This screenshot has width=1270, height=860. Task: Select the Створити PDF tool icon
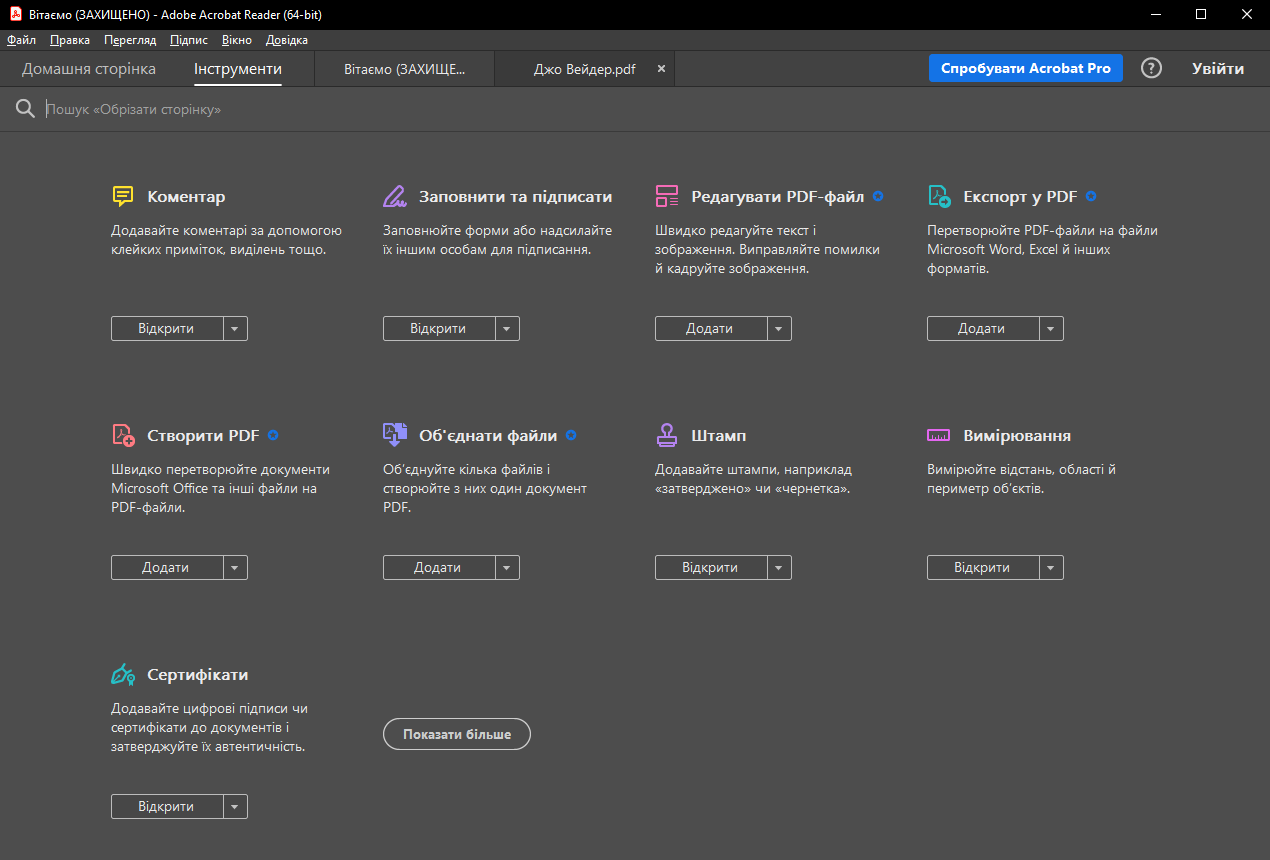click(122, 435)
